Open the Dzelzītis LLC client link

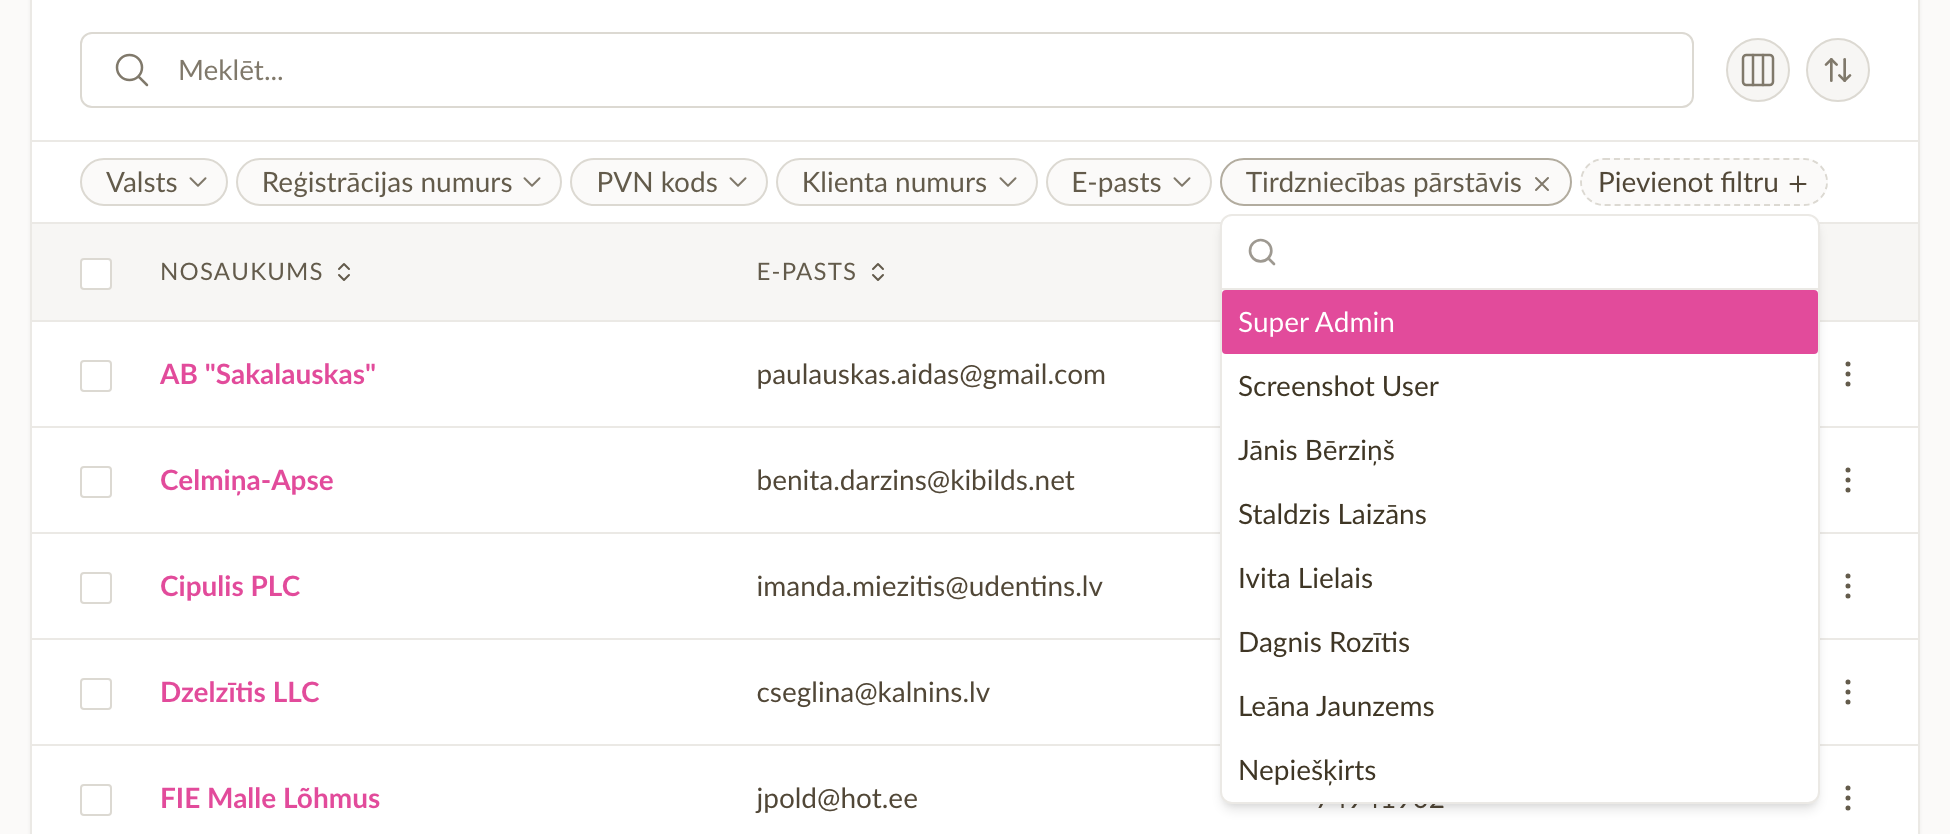[x=240, y=692]
